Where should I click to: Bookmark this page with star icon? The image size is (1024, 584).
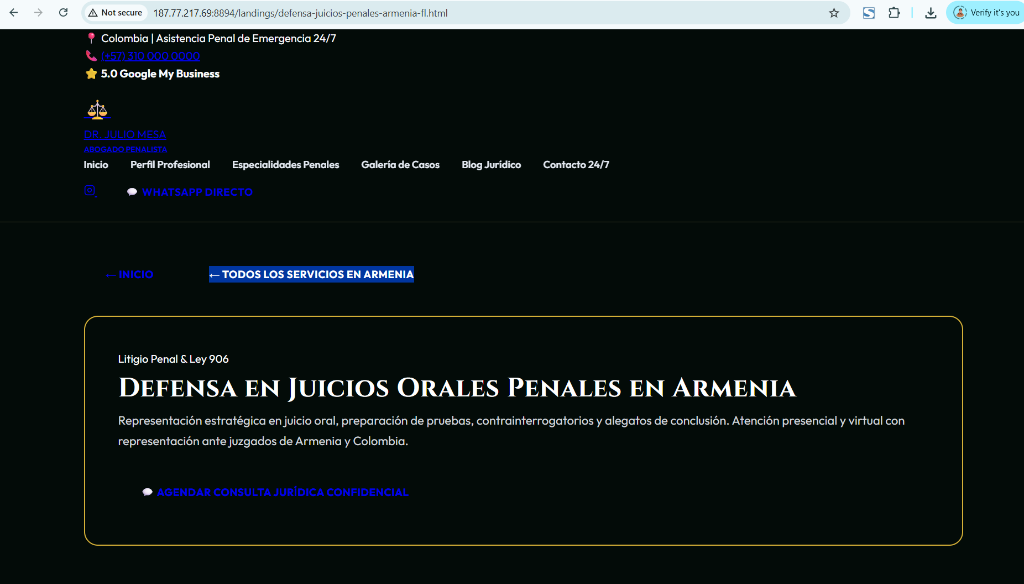[834, 13]
